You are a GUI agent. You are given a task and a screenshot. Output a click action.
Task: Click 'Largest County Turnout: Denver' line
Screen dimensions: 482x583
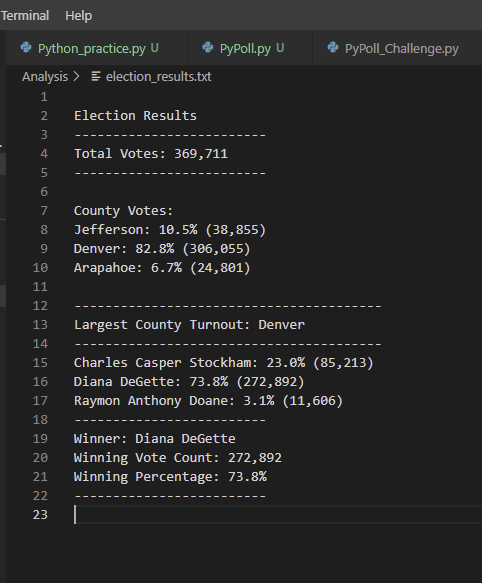[x=189, y=325]
